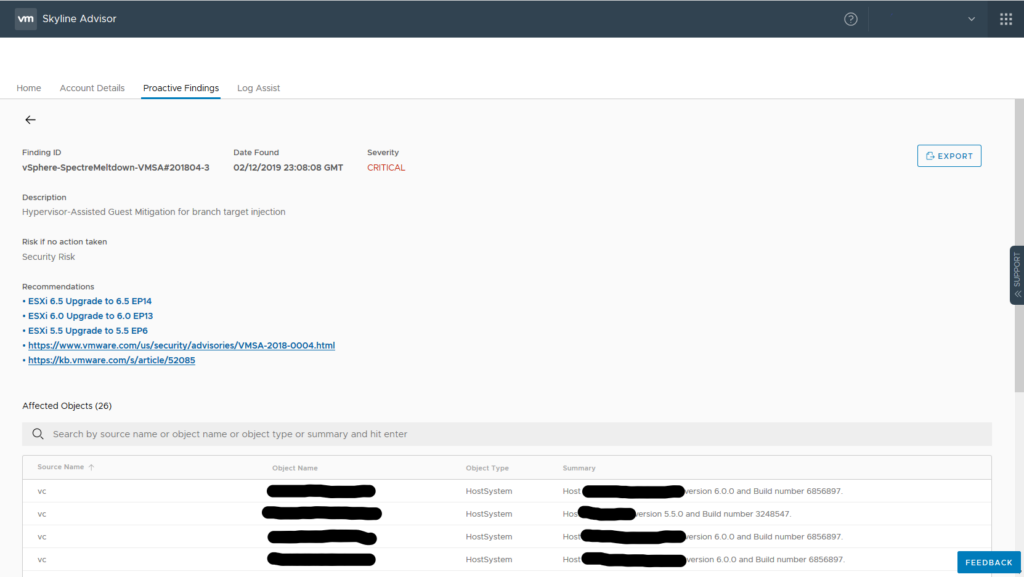Open ESXi 6.0 Upgrade to 6.0 EP13 link
1024x577 pixels.
[x=90, y=316]
